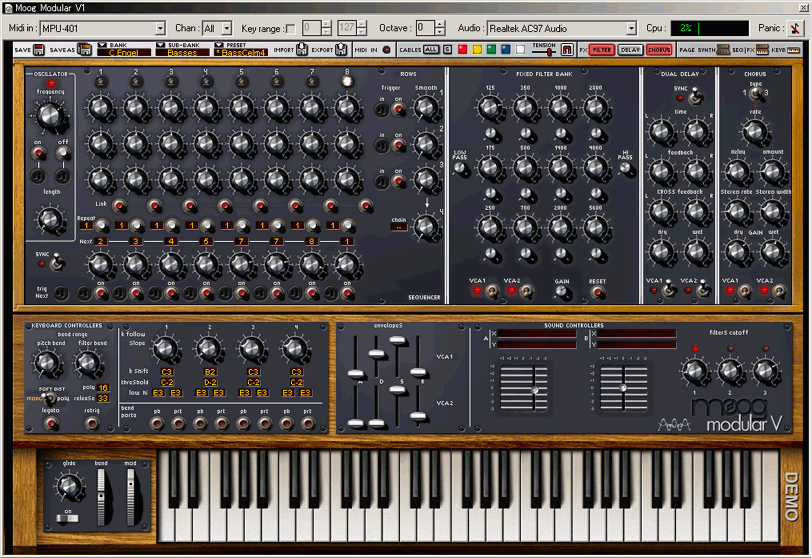812x558 pixels.
Task: Toggle the glide on switch
Action: [x=68, y=518]
